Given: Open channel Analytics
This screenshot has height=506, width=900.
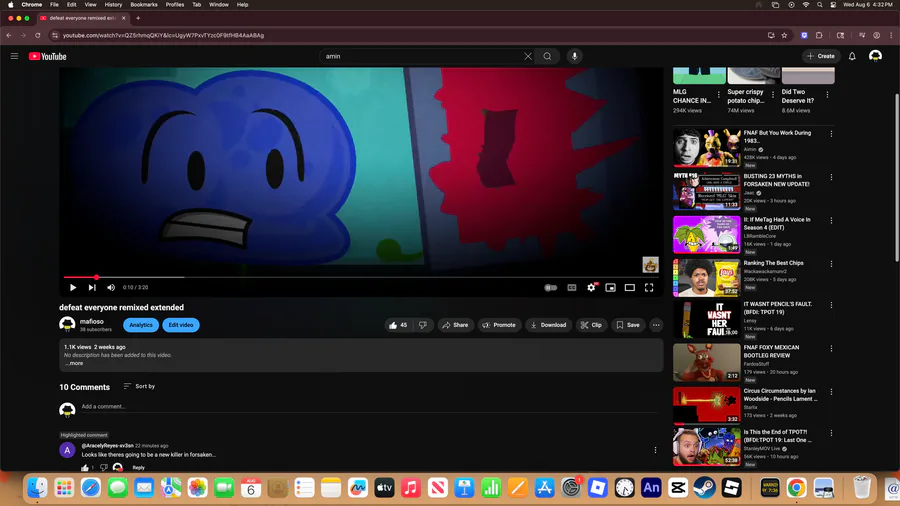Looking at the screenshot, I should tap(141, 325).
